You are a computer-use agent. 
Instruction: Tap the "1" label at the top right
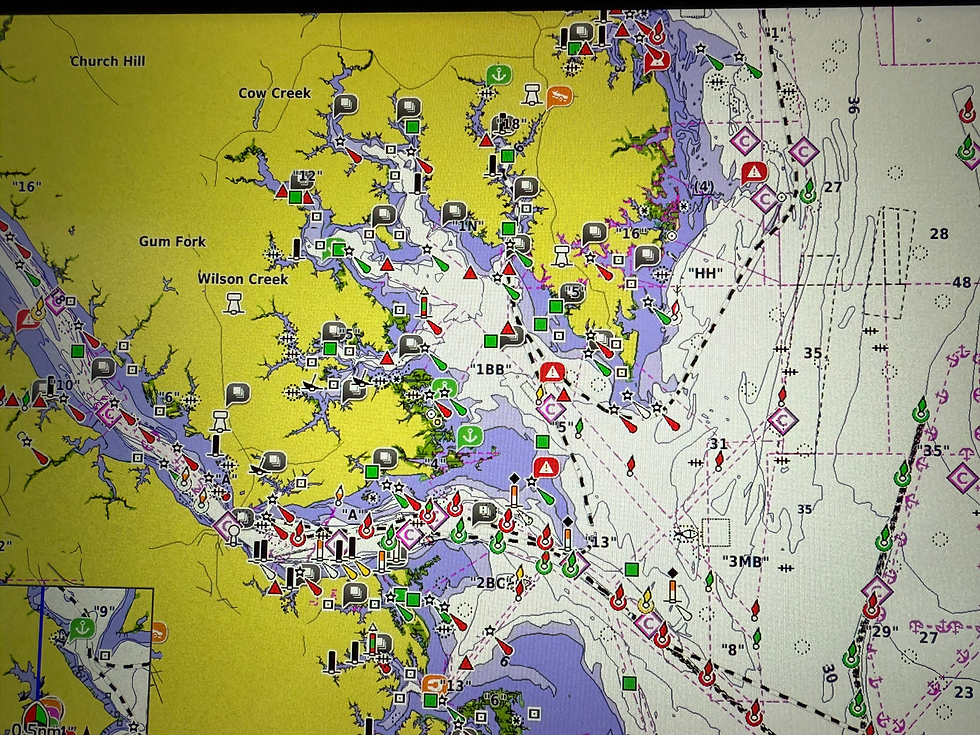tap(776, 34)
